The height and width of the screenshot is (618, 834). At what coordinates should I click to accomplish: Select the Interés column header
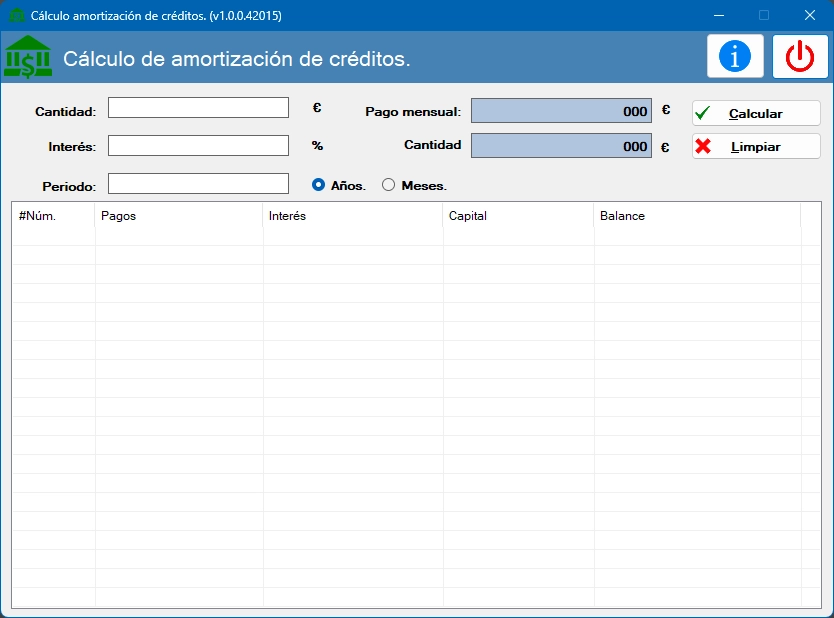coord(353,216)
